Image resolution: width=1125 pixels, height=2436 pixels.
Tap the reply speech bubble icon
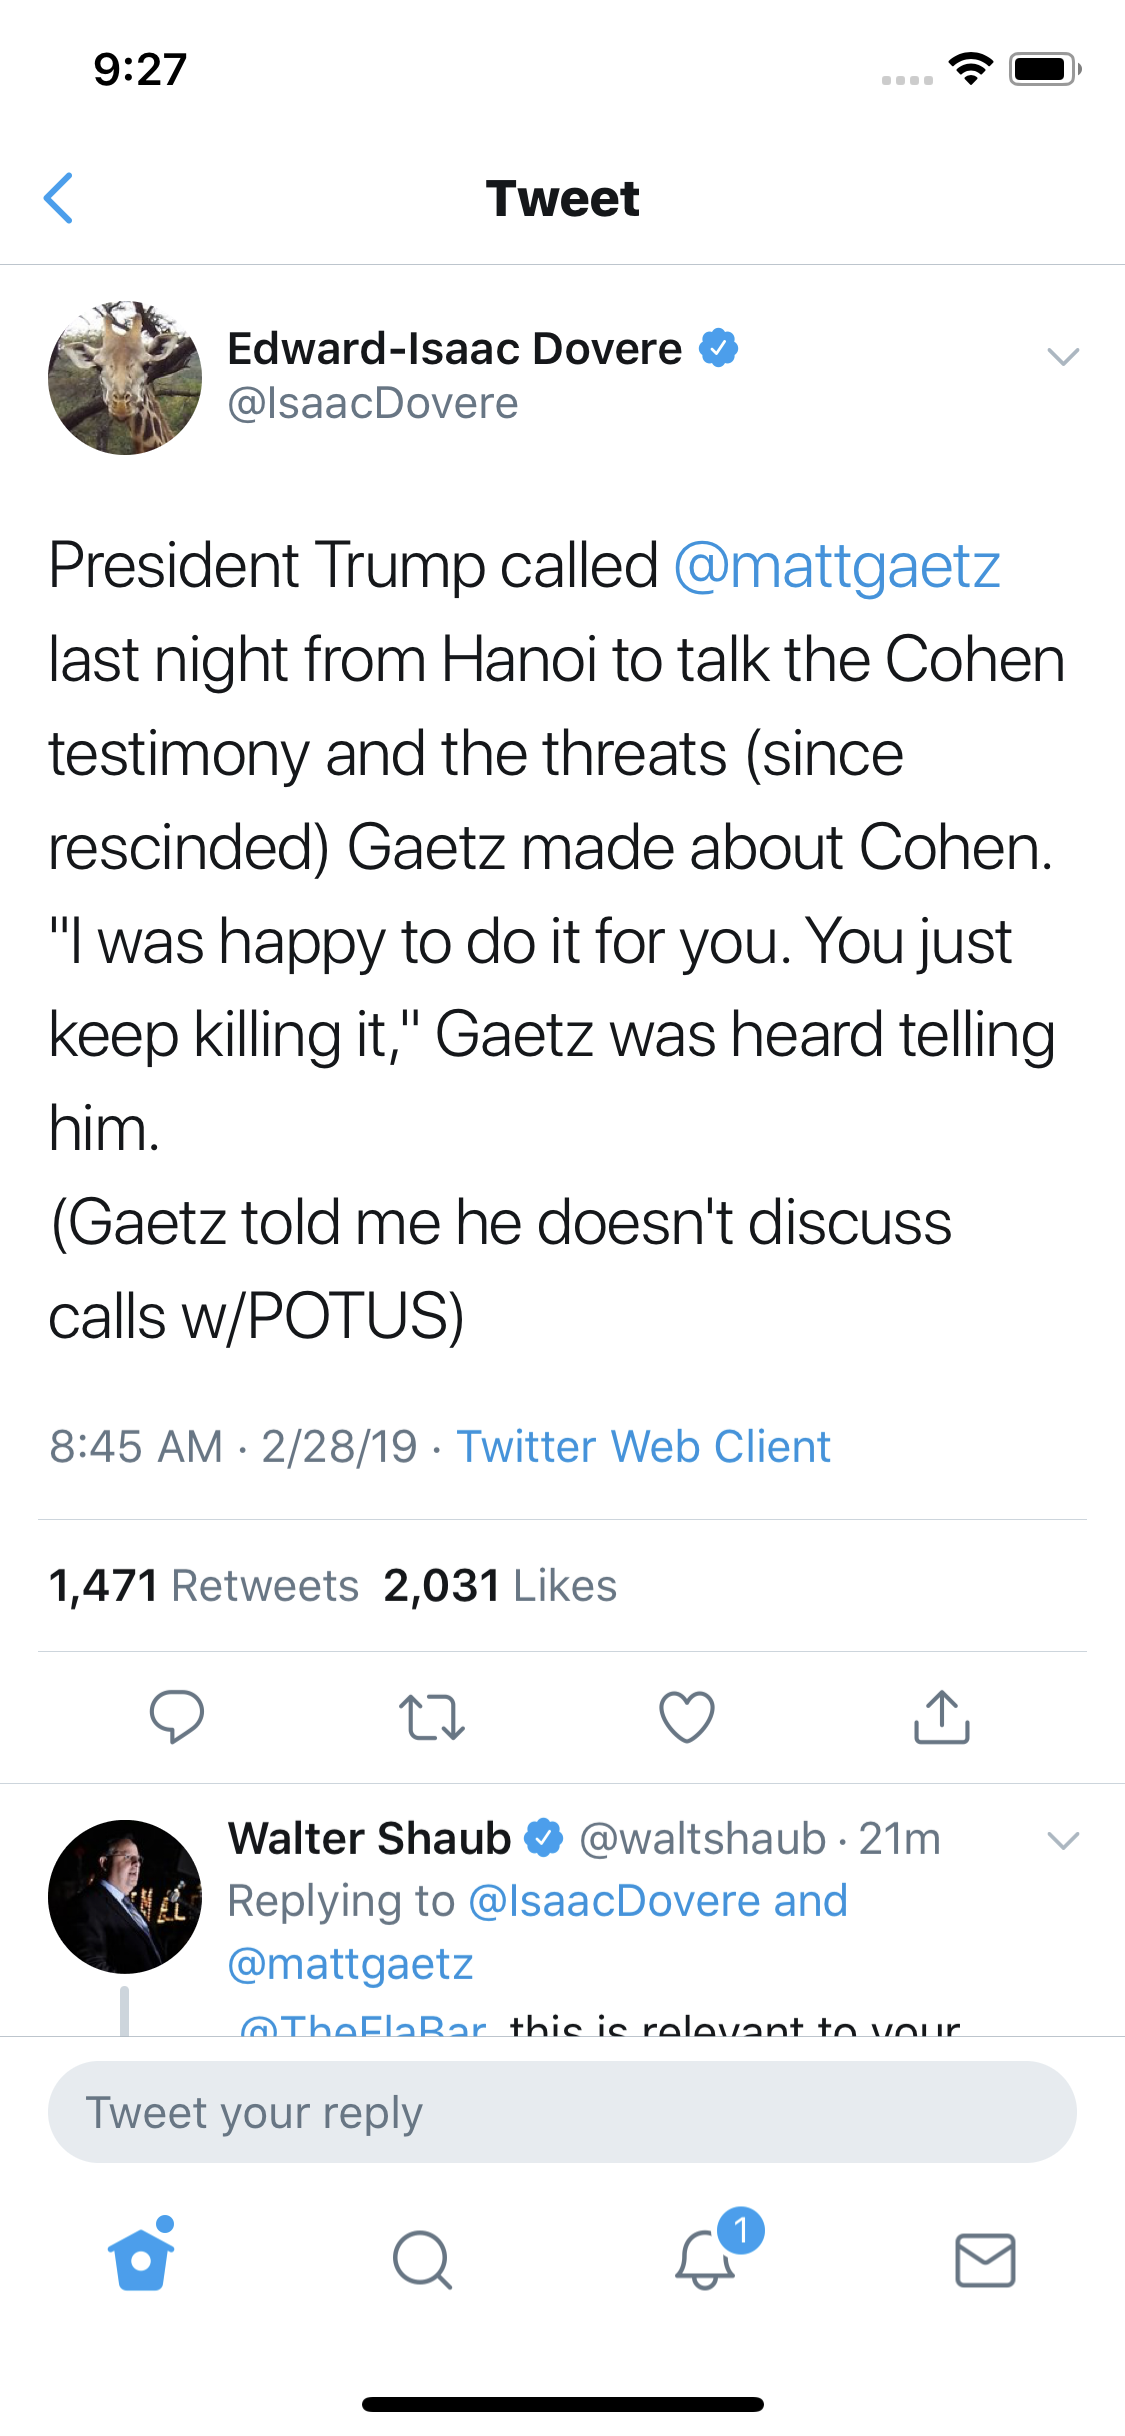pyautogui.click(x=177, y=1716)
